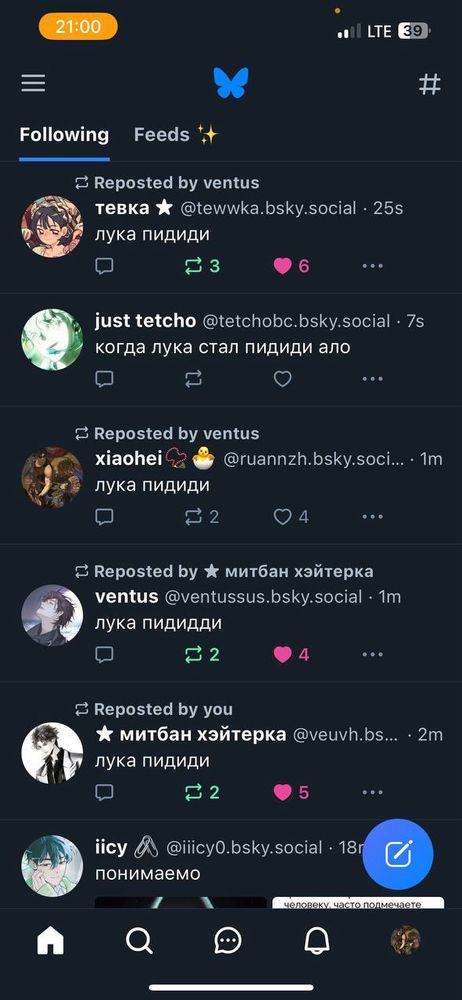Select the Following tab

(x=64, y=135)
